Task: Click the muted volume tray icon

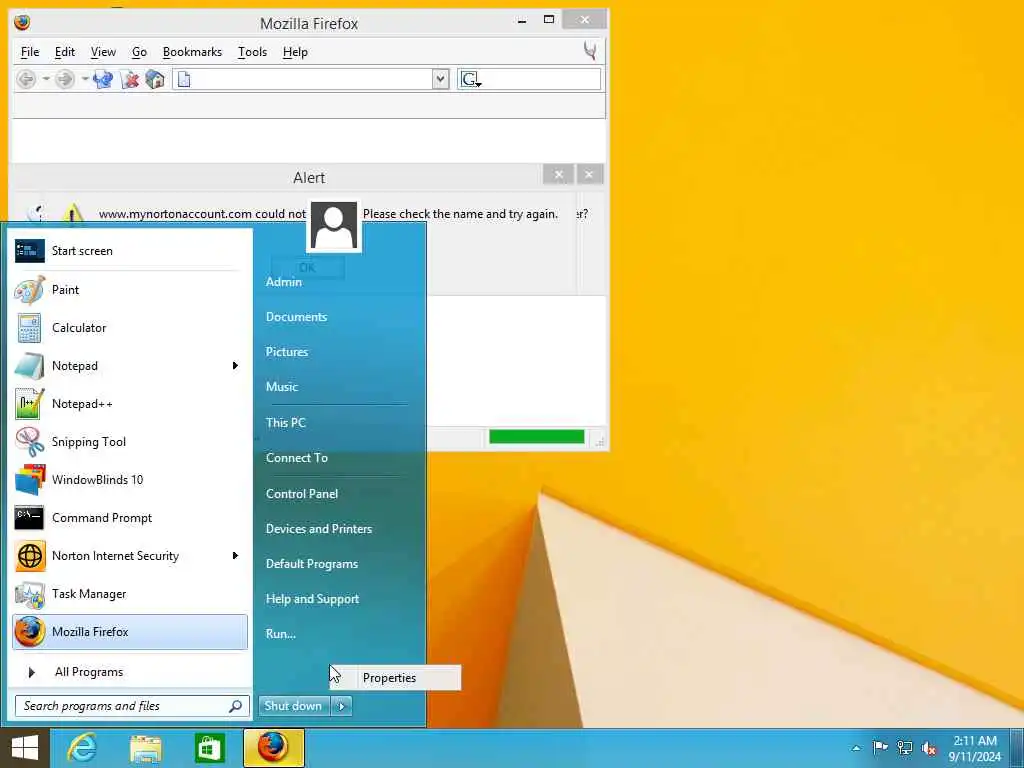Action: (x=928, y=748)
